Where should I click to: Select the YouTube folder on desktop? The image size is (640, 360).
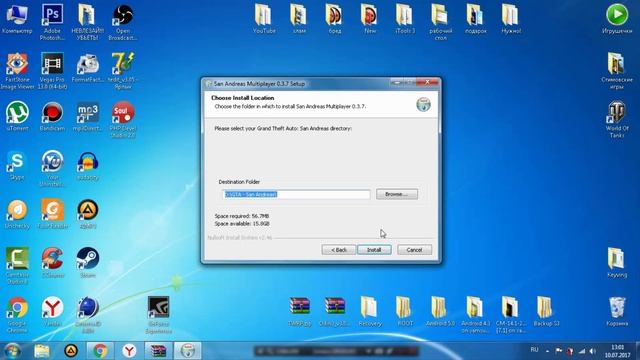pyautogui.click(x=264, y=19)
